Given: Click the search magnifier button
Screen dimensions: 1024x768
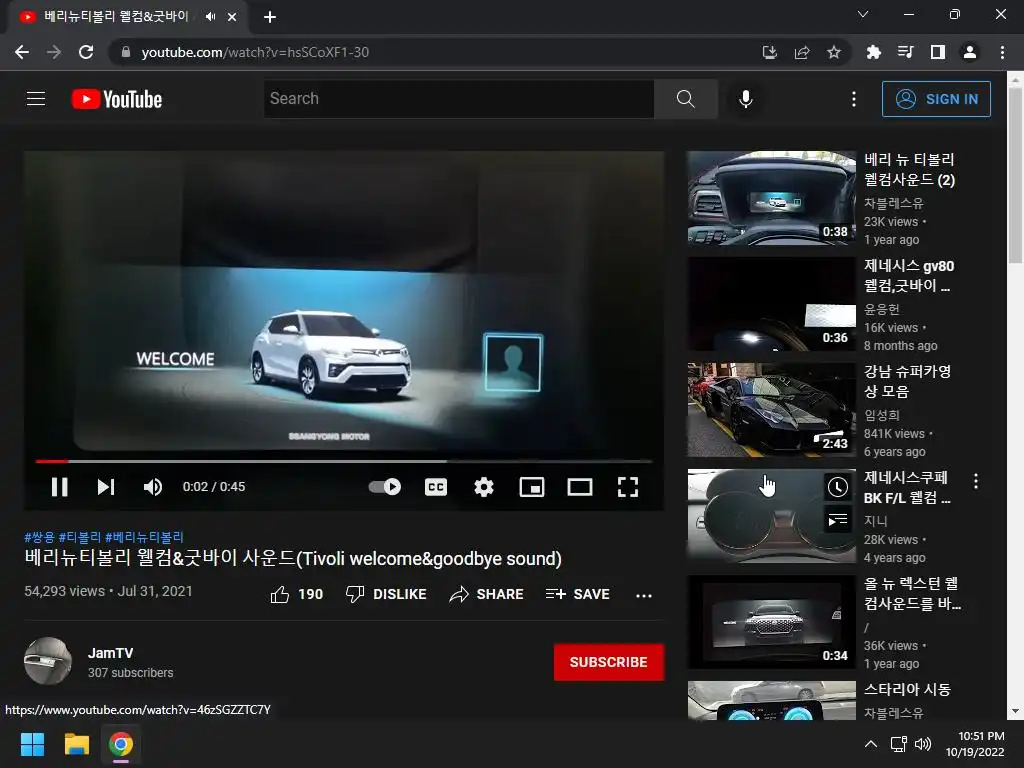Looking at the screenshot, I should pos(686,99).
